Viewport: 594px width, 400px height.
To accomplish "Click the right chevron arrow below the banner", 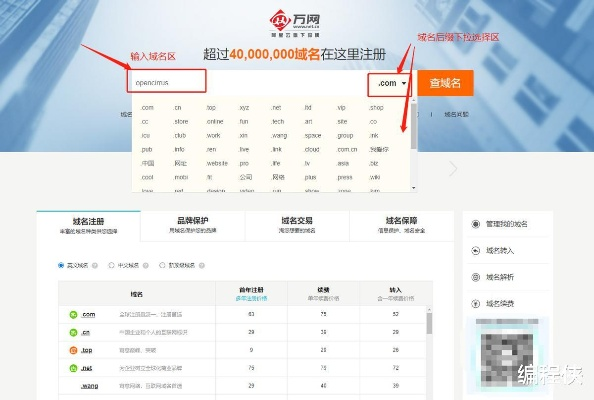I will 453,169.
